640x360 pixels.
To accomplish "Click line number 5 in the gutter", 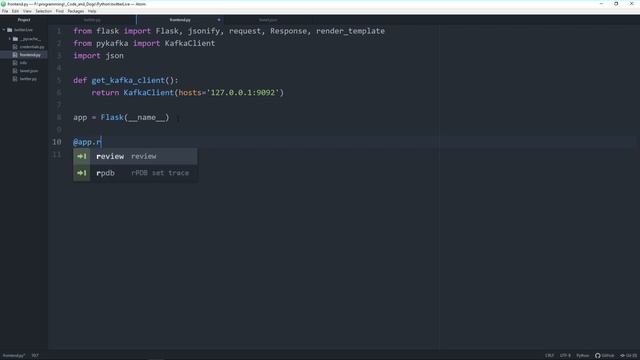I will [59, 80].
